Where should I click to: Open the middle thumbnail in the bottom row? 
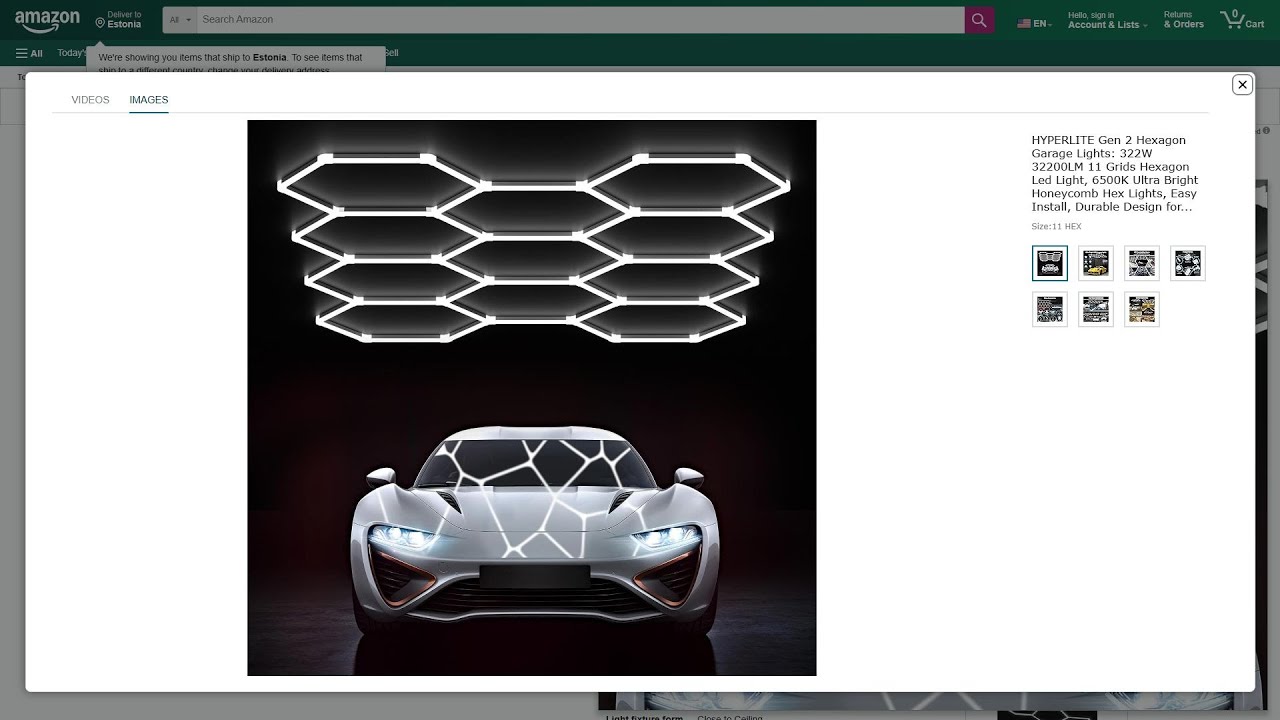click(1096, 309)
